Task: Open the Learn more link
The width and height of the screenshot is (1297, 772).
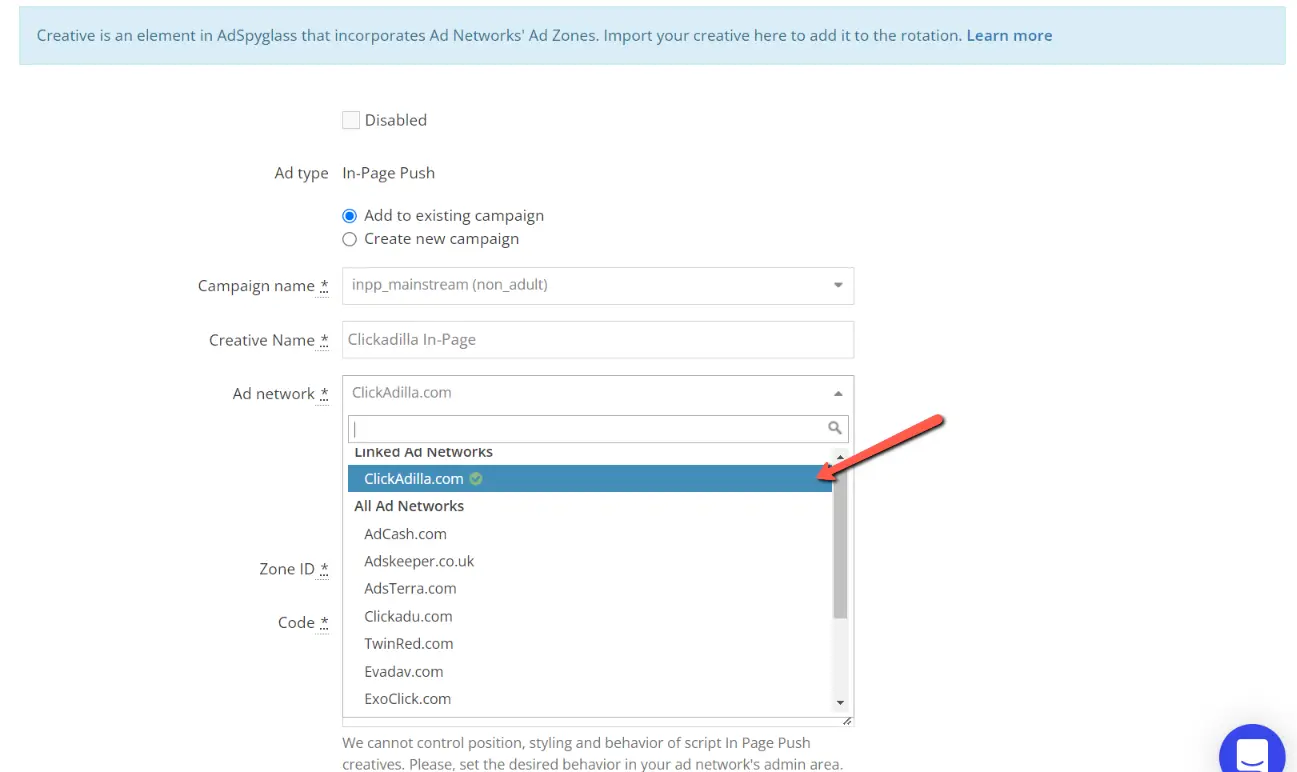Action: tap(1009, 35)
